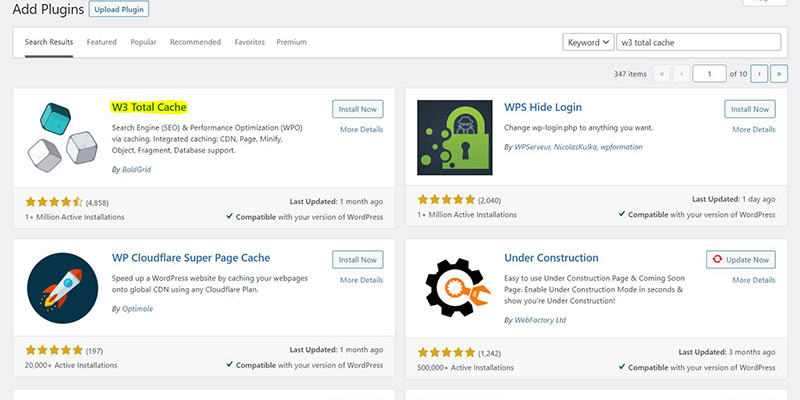Open WP Cloudflare Super Page Cache title
The image size is (800, 400).
tap(191, 258)
